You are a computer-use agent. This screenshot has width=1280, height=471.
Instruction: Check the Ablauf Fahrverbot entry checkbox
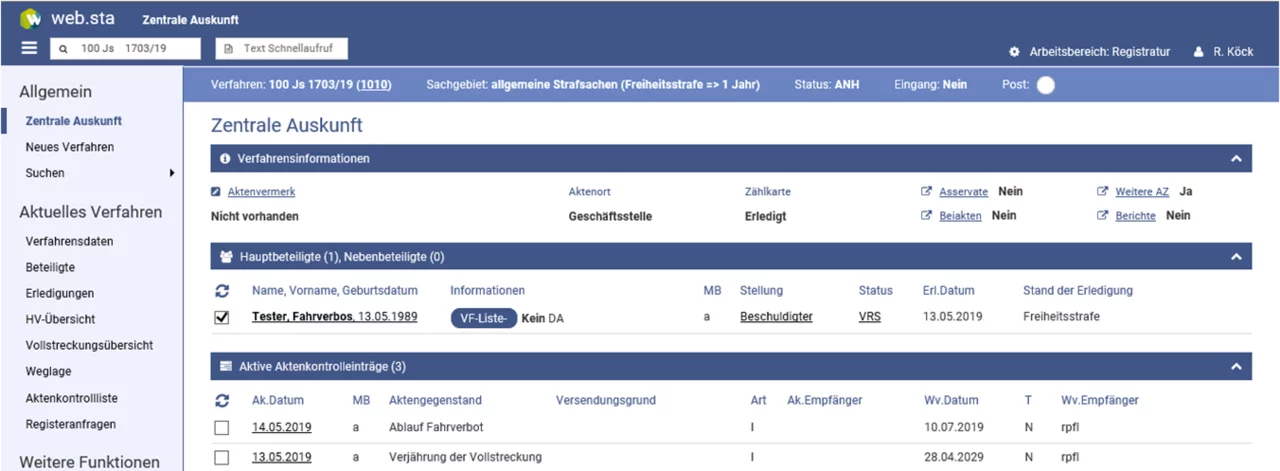[222, 428]
